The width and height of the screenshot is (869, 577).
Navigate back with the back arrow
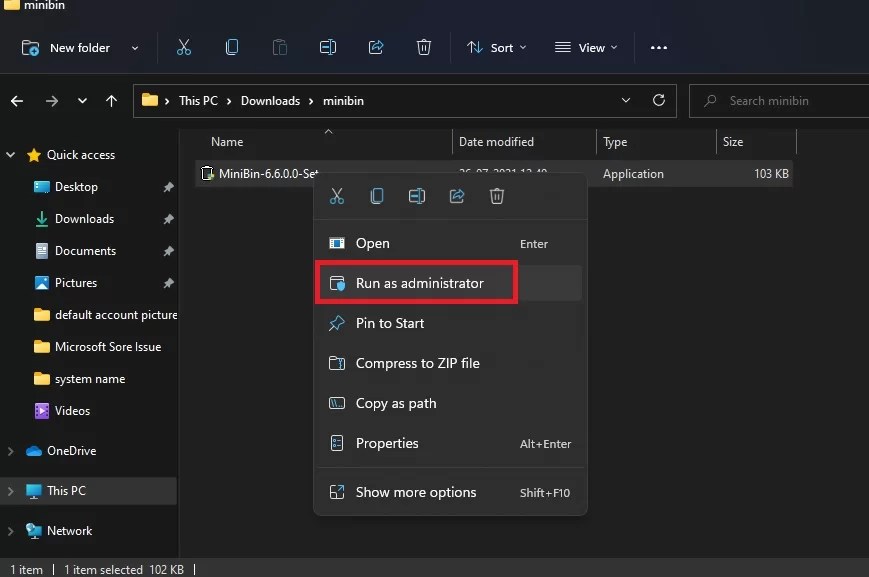coord(16,100)
